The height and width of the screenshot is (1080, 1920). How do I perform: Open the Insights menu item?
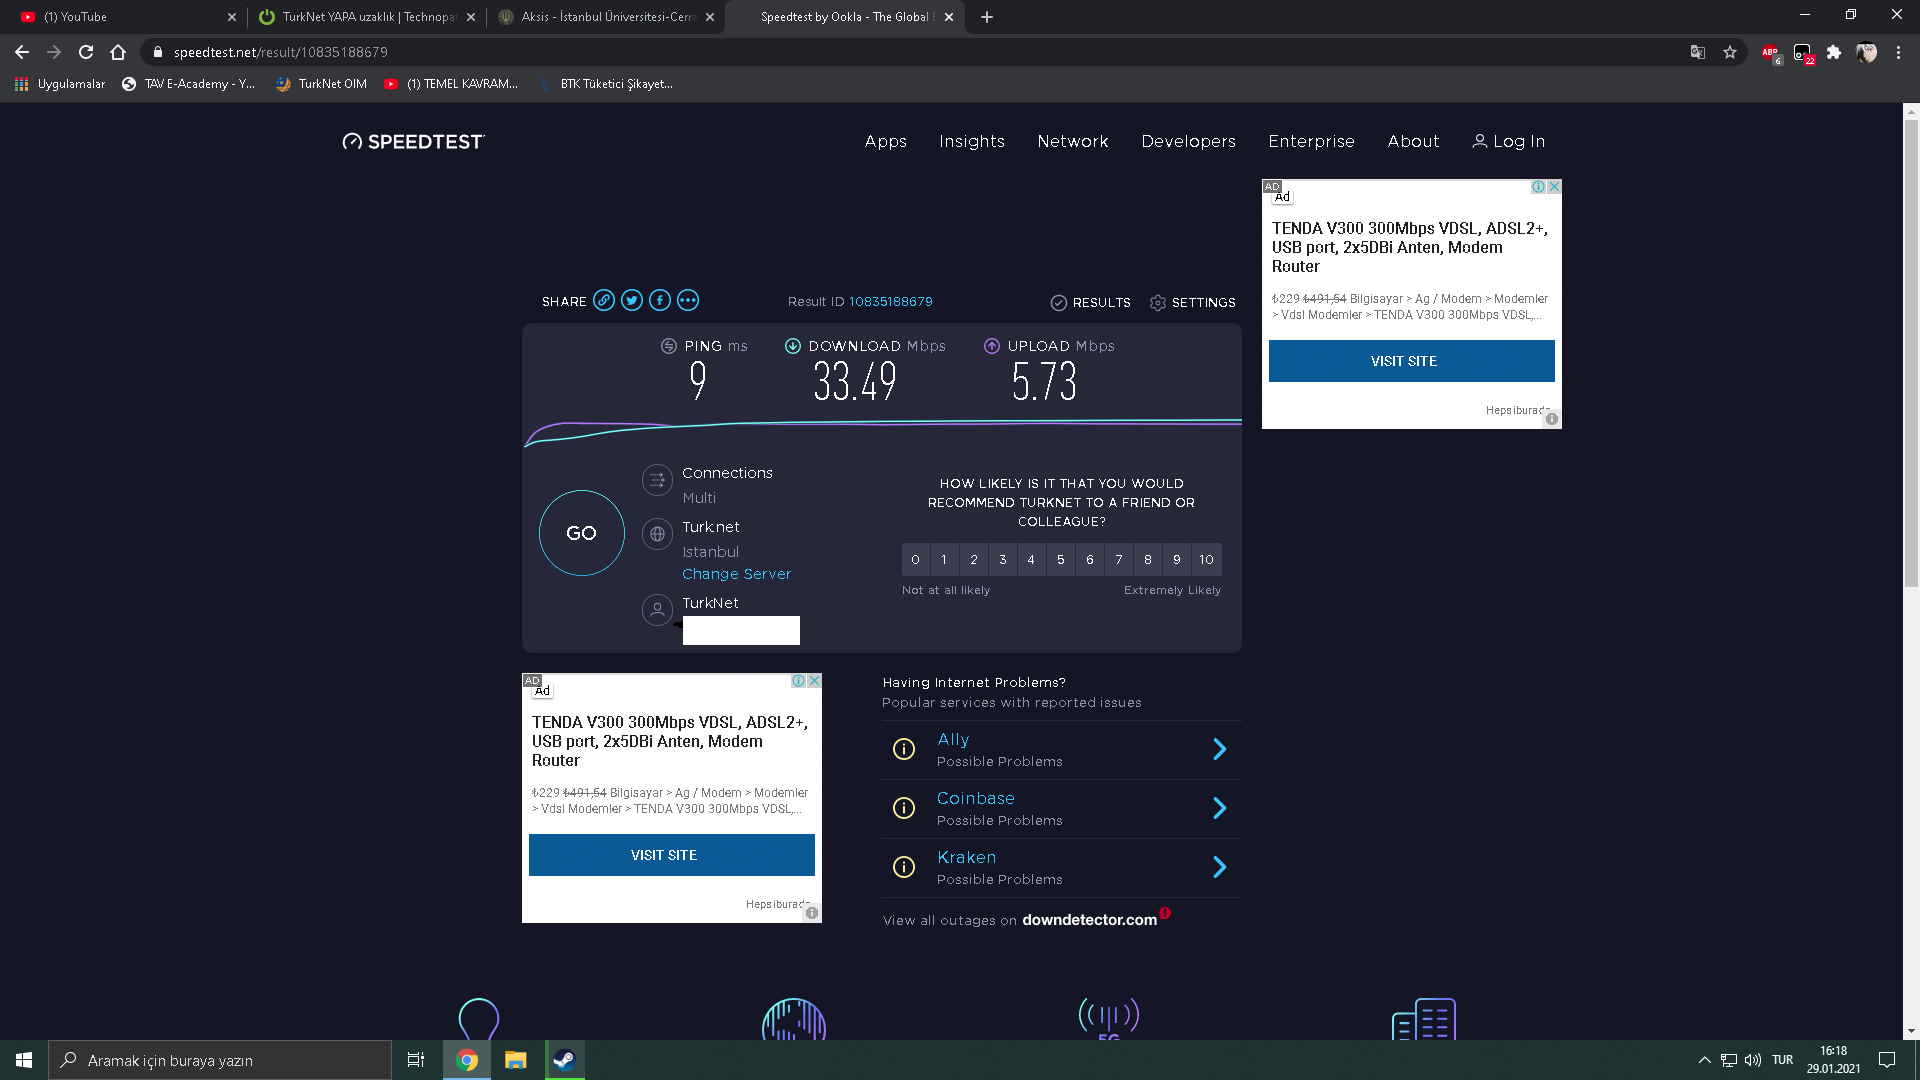pos(971,141)
